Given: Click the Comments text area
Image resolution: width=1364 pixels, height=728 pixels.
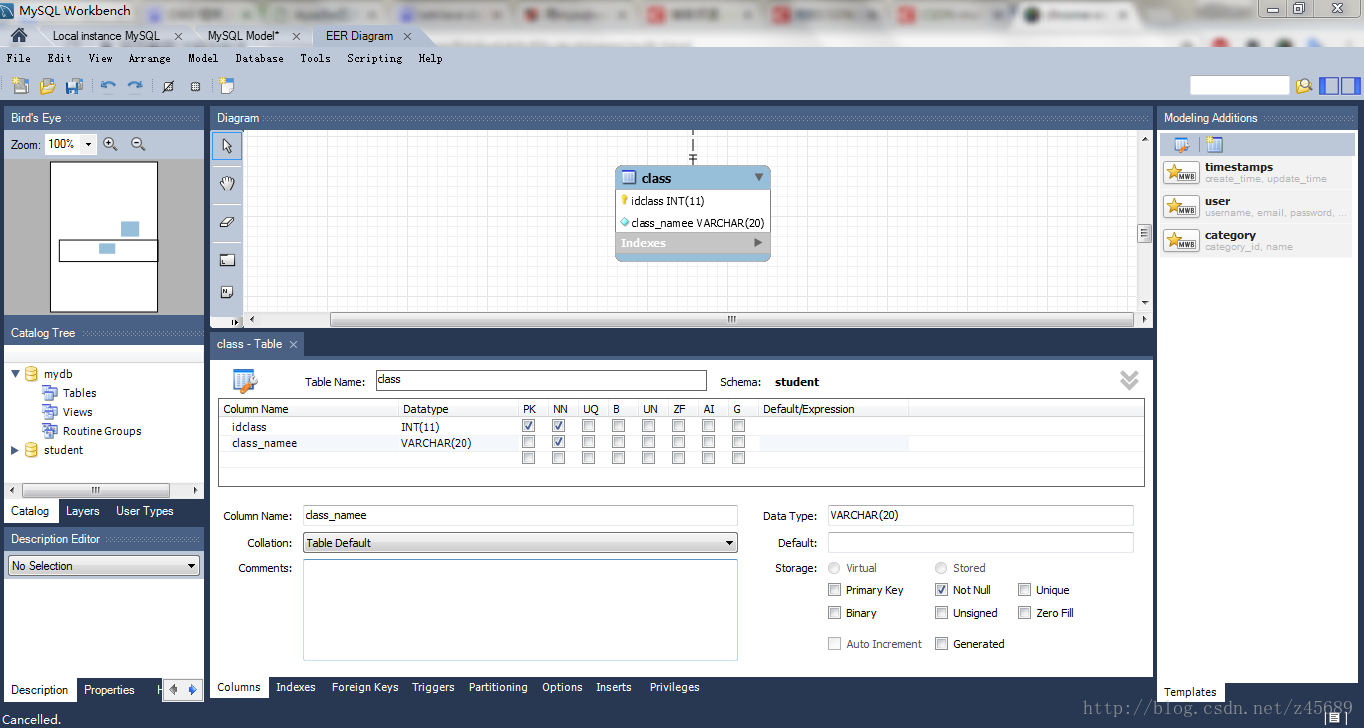Looking at the screenshot, I should coord(520,609).
